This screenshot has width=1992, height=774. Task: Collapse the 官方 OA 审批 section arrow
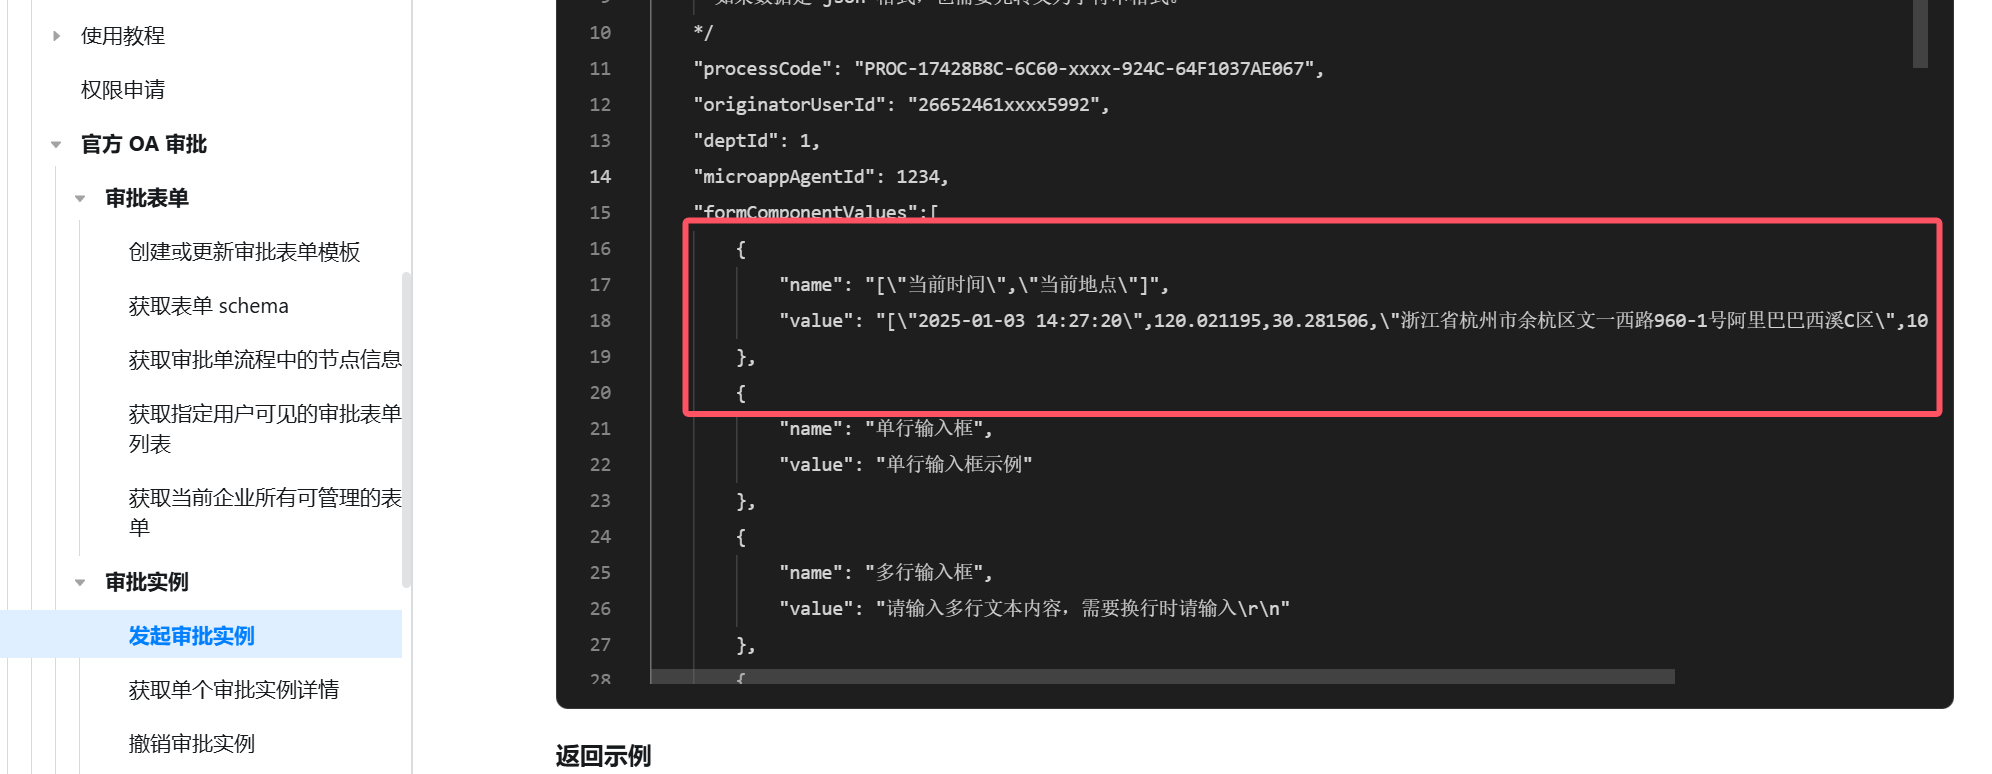point(56,144)
